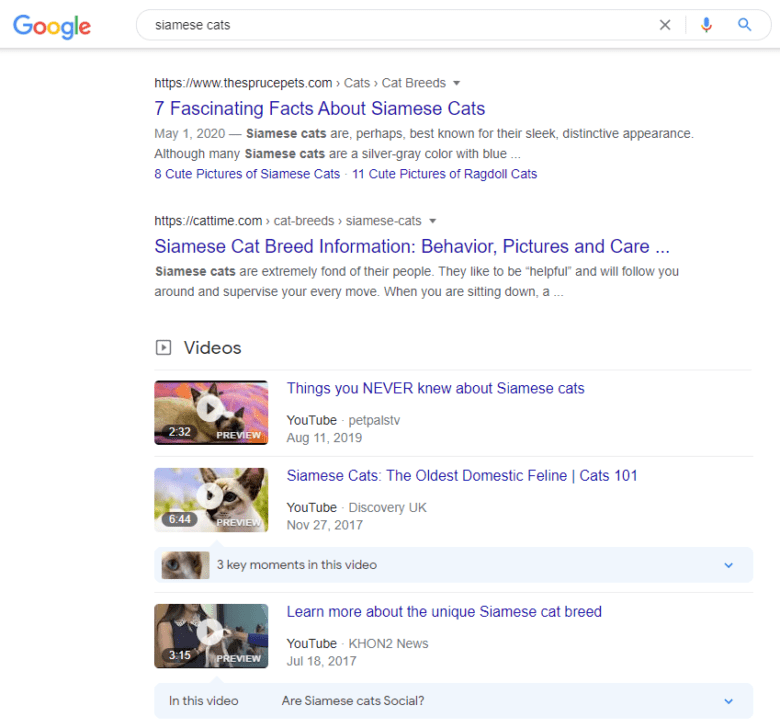This screenshot has width=780, height=728.
Task: Click the Are Siamese cats Social? text
Action: 353,701
